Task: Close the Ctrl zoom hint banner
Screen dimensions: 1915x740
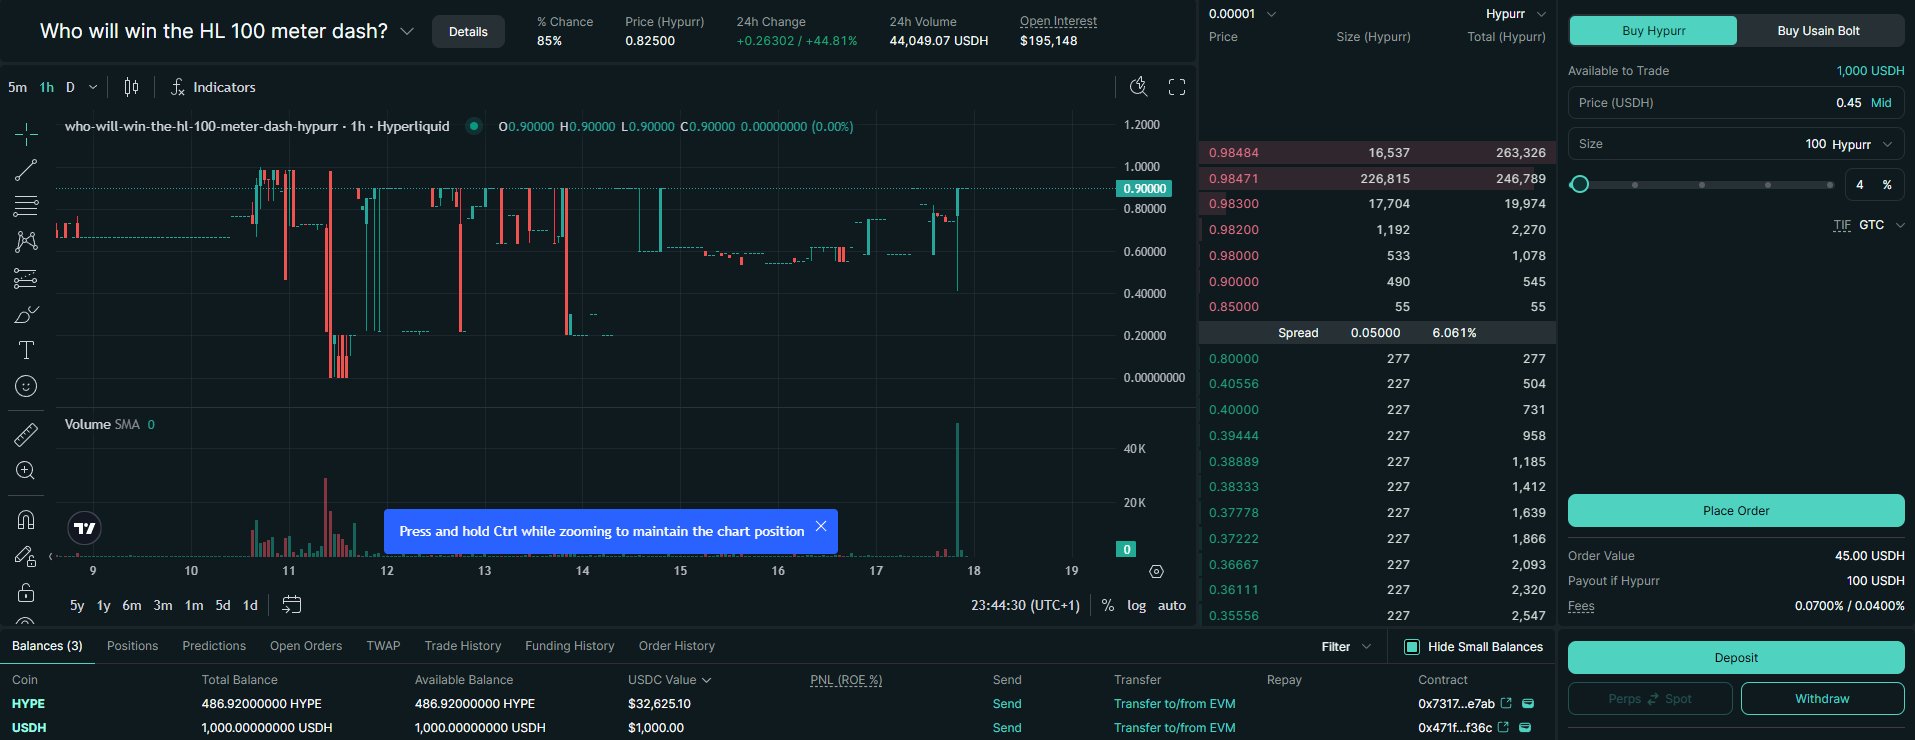Action: (821, 526)
